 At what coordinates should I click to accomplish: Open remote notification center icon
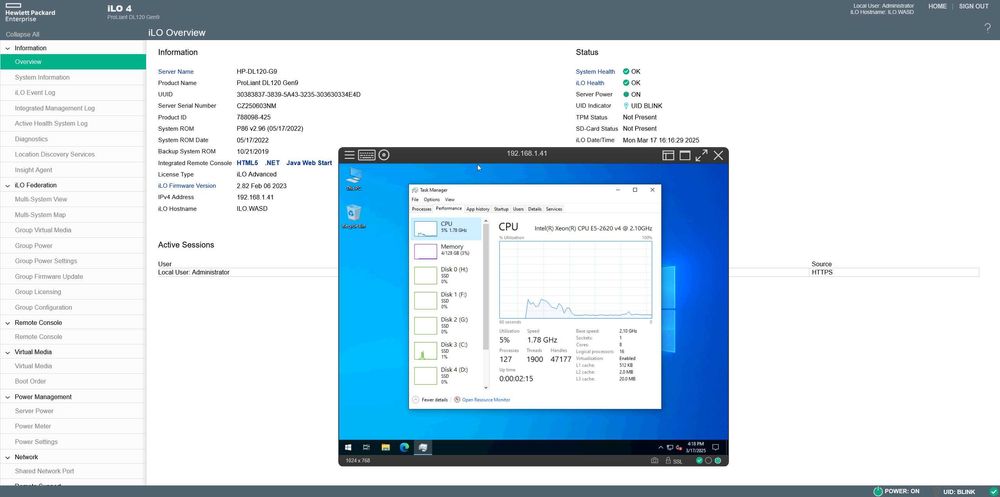click(x=716, y=447)
